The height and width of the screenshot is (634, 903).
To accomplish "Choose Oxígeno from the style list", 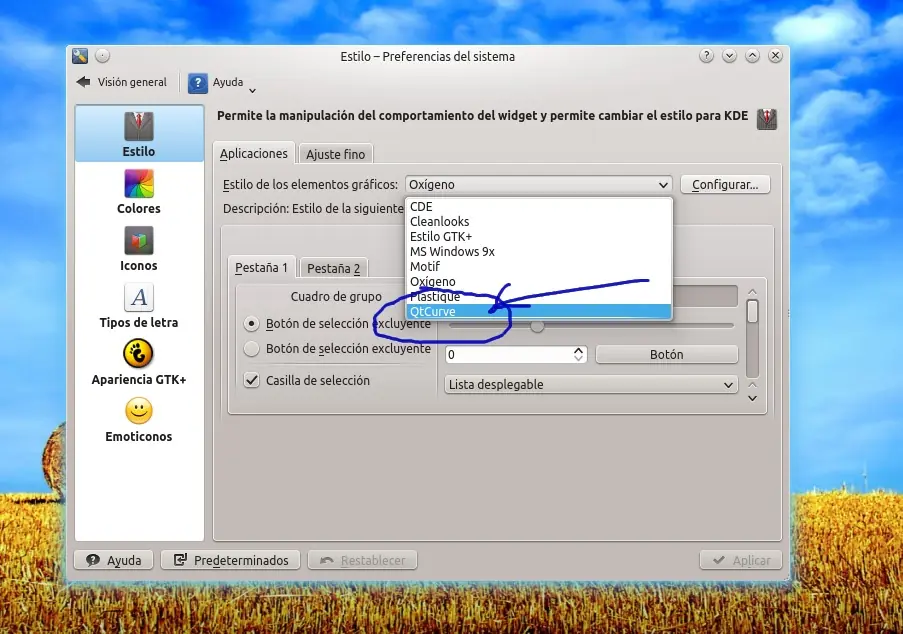I will (538, 282).
